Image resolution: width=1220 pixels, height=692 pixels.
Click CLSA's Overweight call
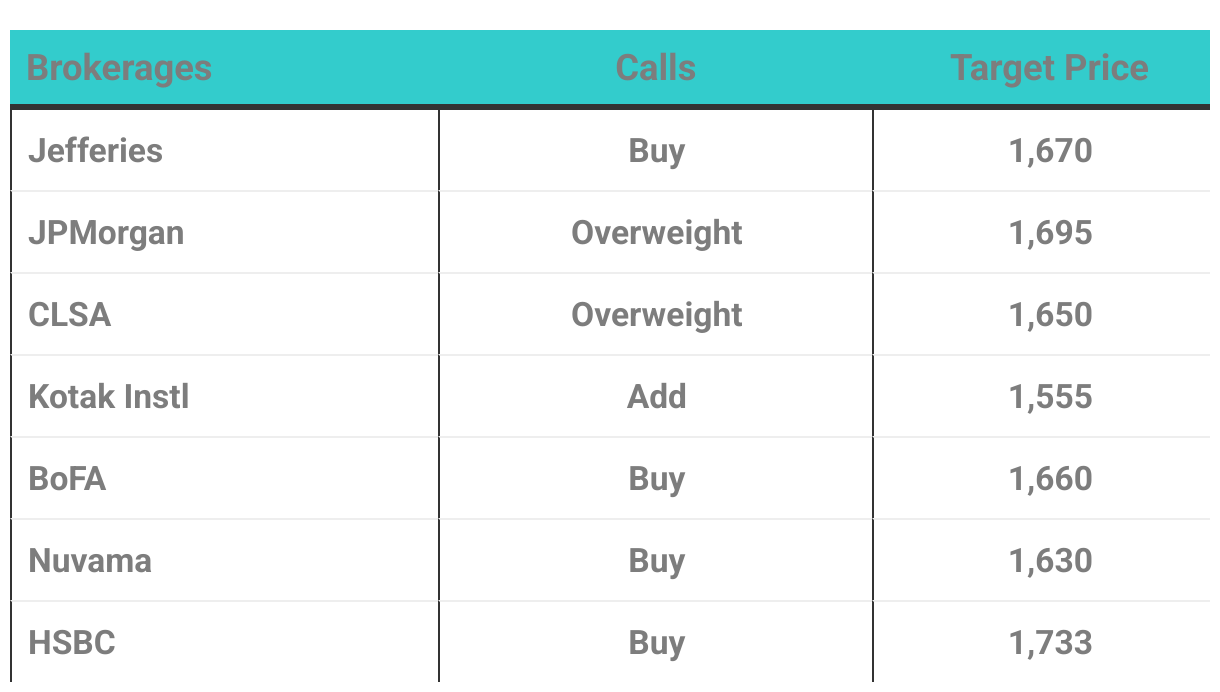656,315
